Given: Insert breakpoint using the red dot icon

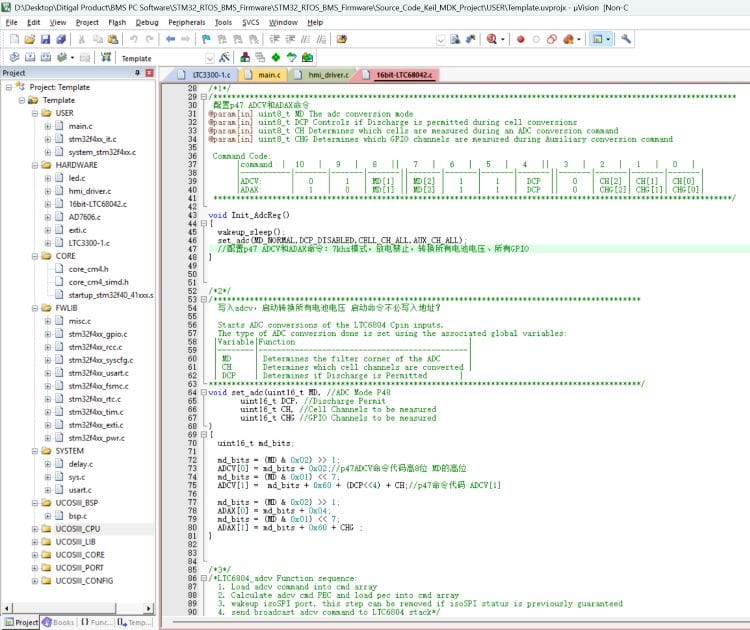Looking at the screenshot, I should click(521, 39).
